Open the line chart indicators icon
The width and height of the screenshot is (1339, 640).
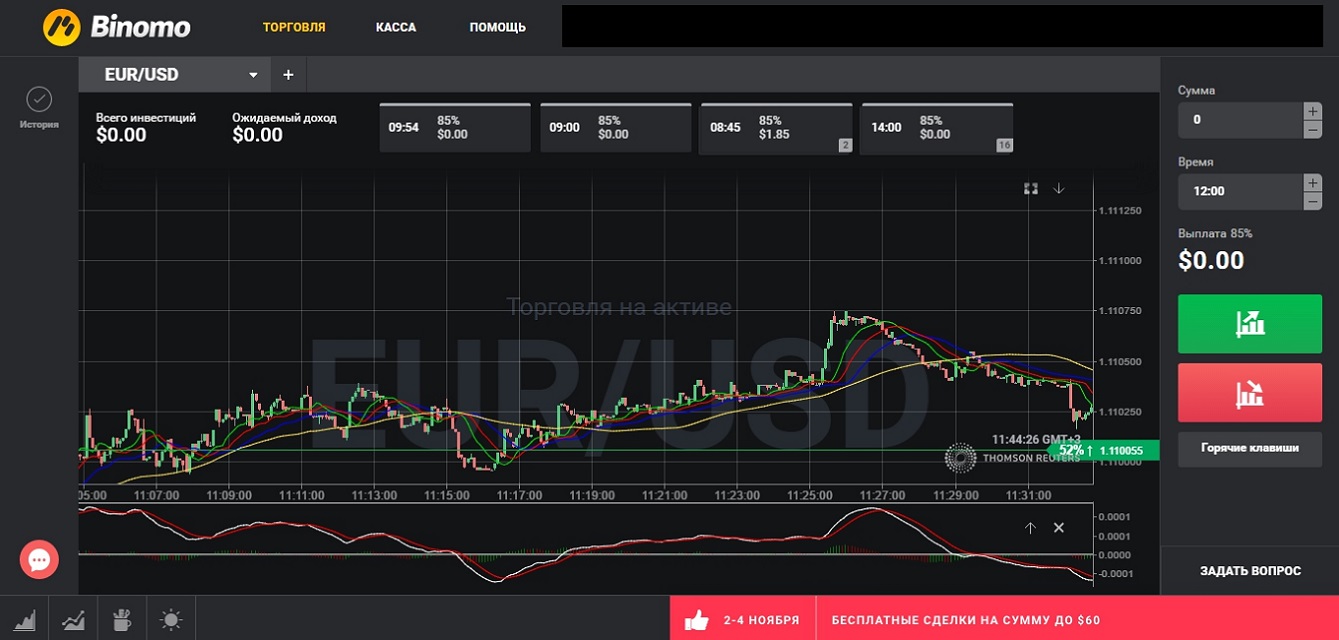click(x=73, y=619)
